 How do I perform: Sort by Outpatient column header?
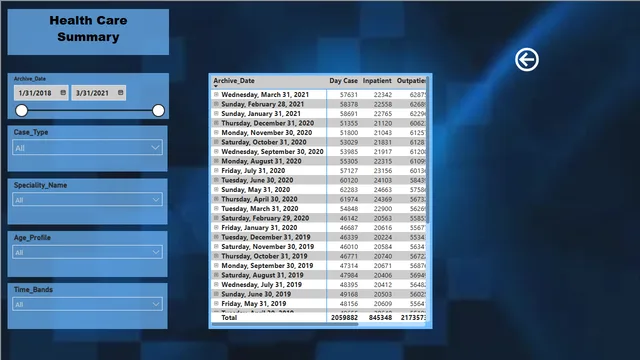point(411,81)
